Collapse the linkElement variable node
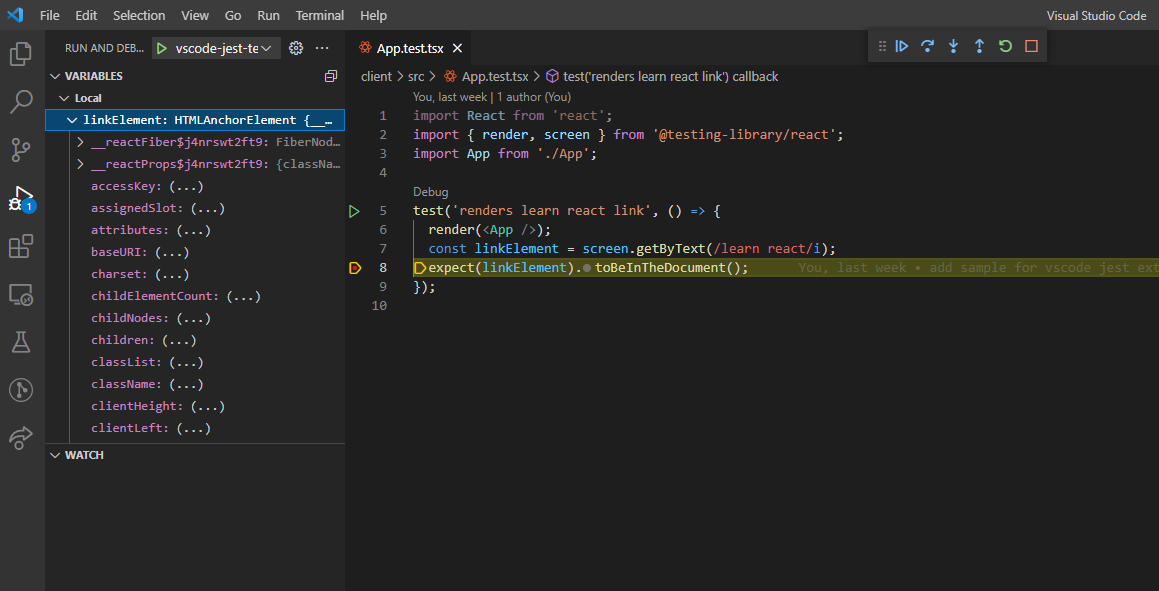This screenshot has width=1159, height=591. [71, 120]
